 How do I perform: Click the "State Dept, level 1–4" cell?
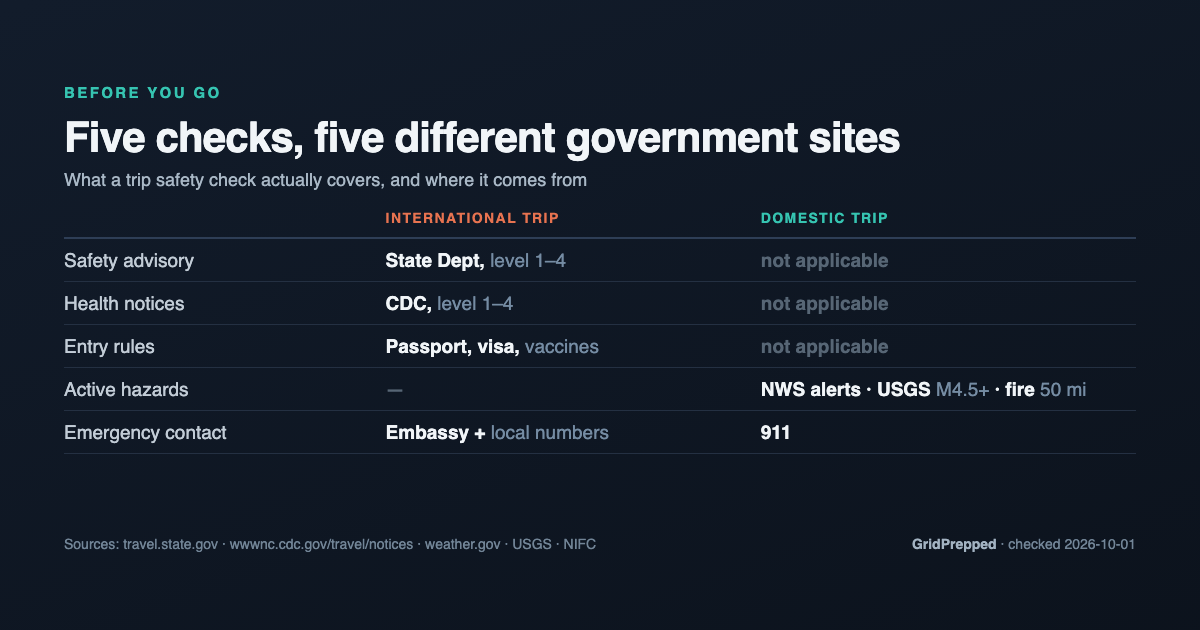coord(477,261)
